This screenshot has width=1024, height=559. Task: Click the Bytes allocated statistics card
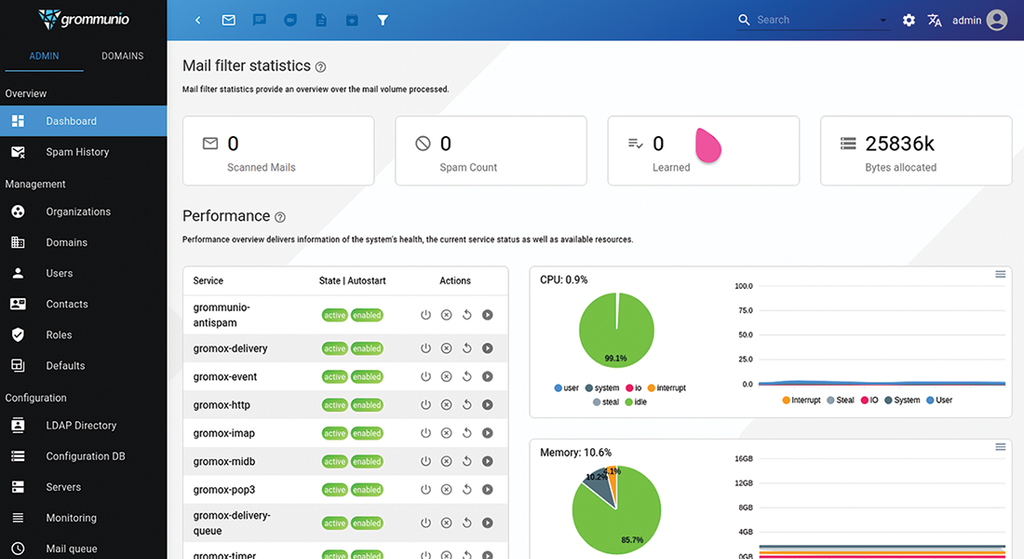click(x=916, y=151)
